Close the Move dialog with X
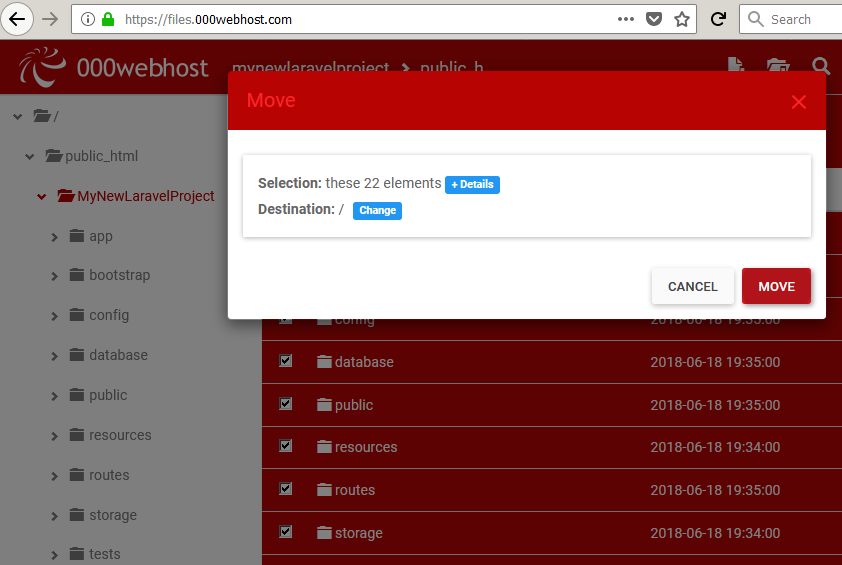 [799, 102]
